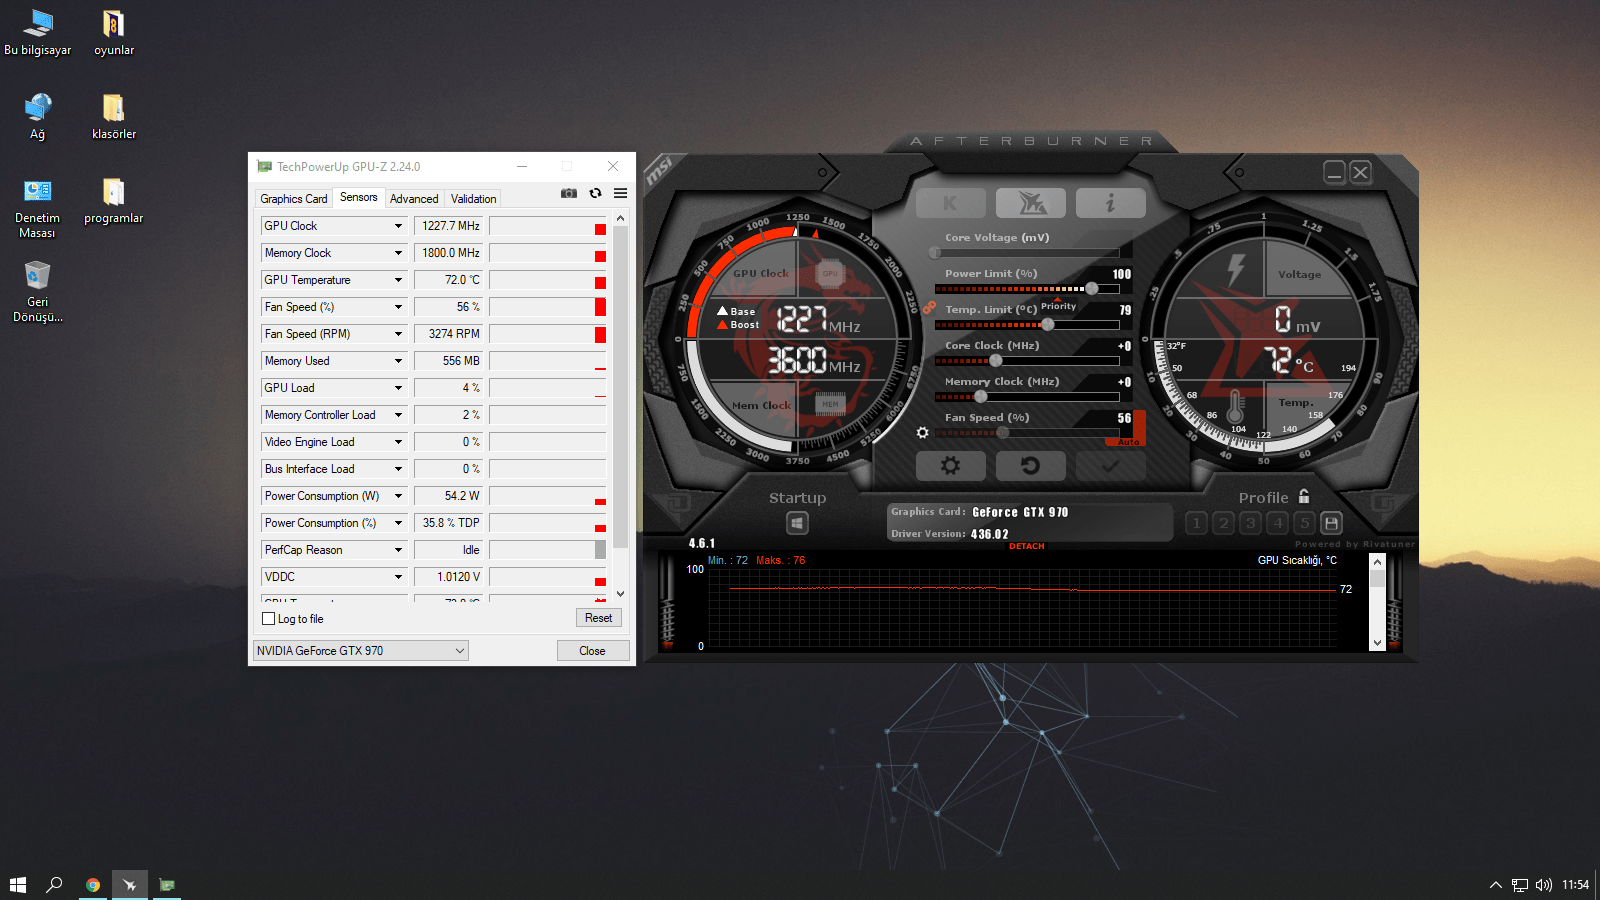Toggle fan speed Auto mode

[1128, 442]
